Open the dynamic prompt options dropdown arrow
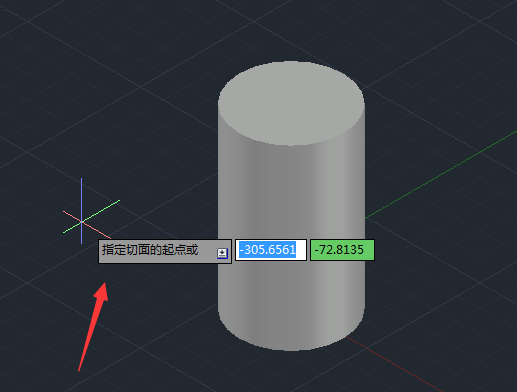Viewport: 517px width, 392px height. pos(222,253)
